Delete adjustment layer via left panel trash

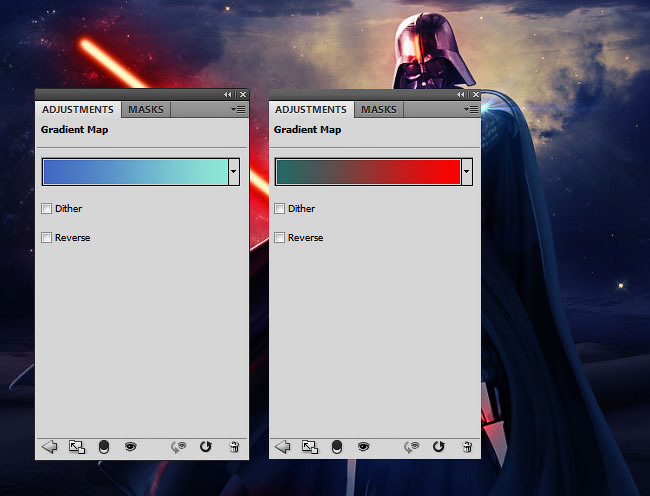pyautogui.click(x=234, y=447)
